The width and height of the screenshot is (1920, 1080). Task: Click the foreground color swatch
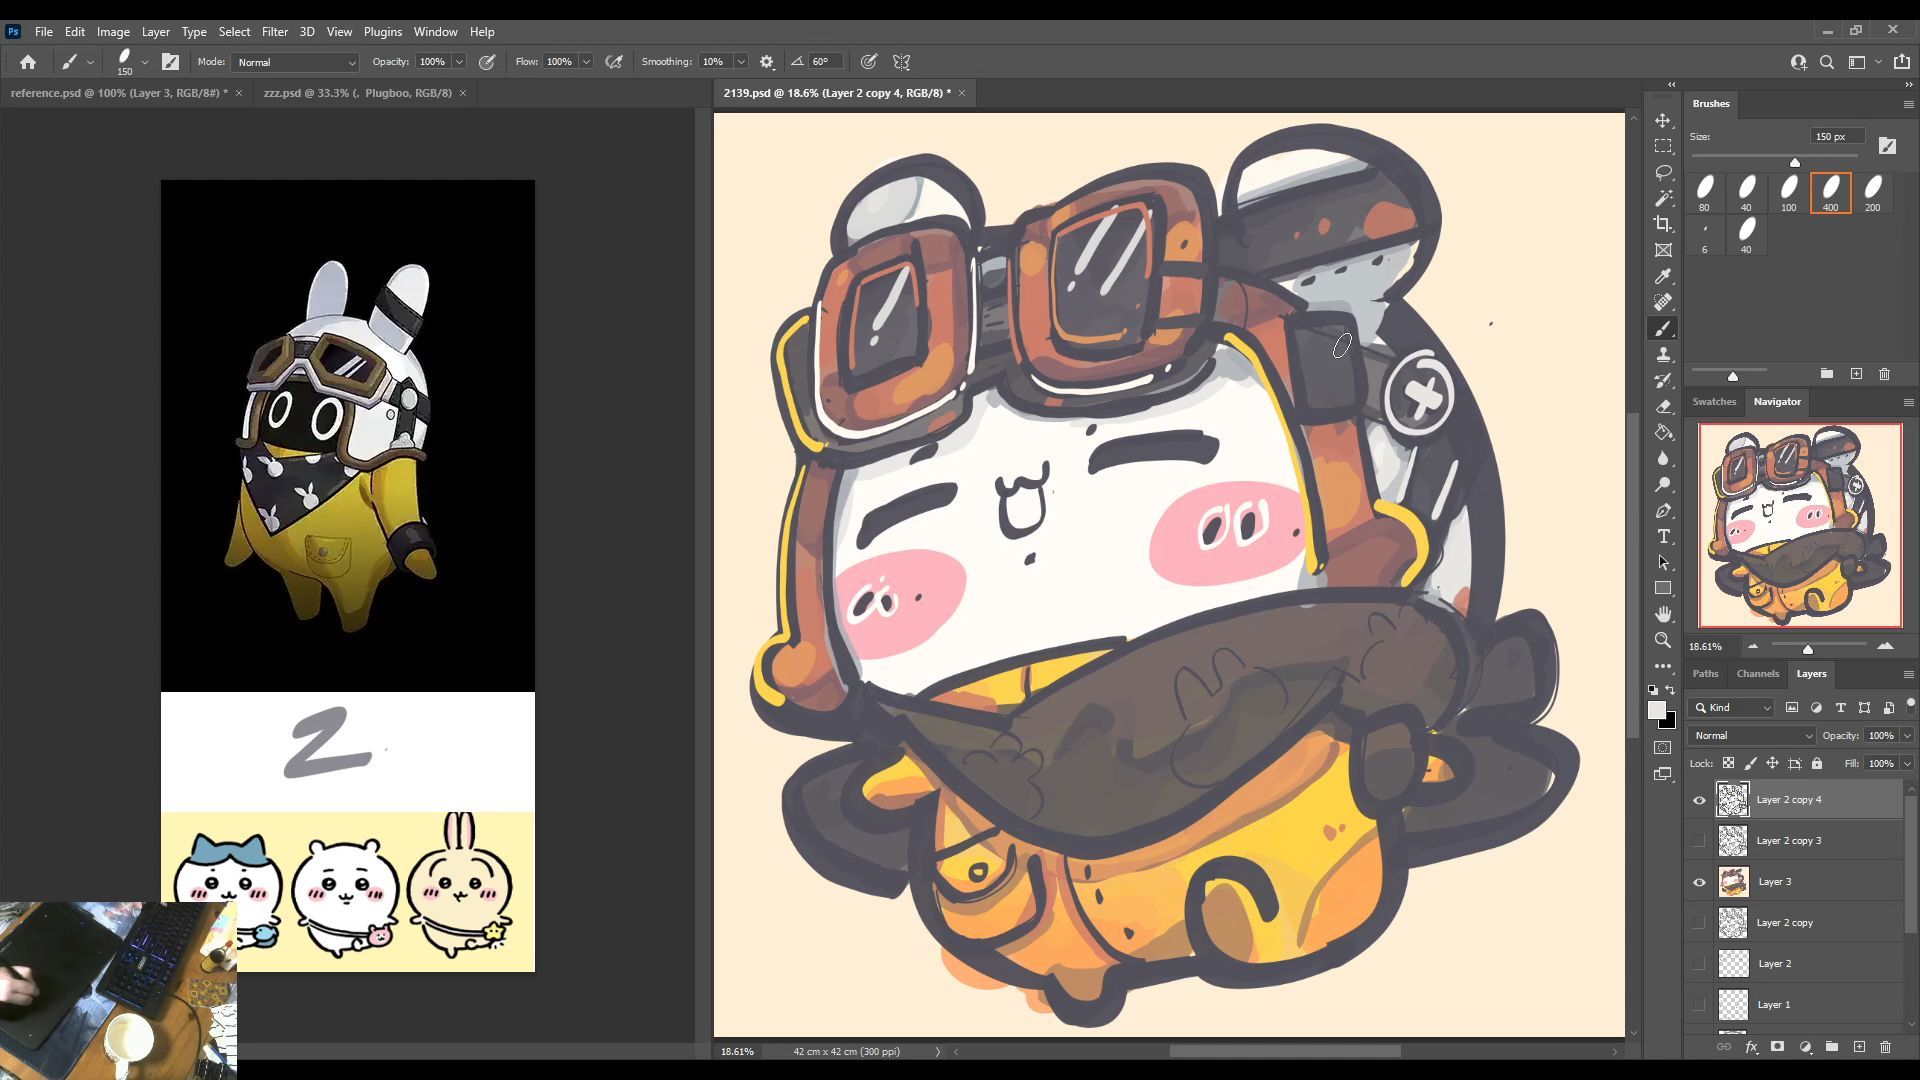(x=1657, y=710)
